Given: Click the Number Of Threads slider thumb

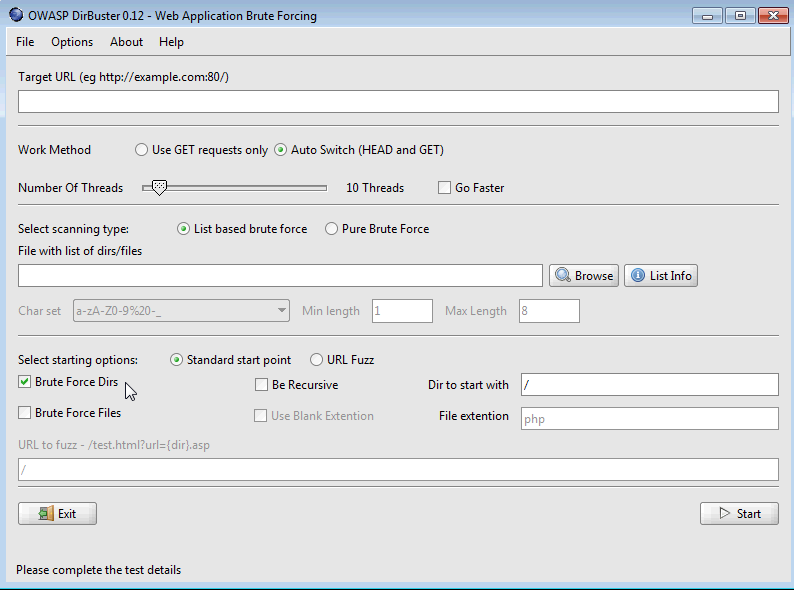Looking at the screenshot, I should coord(159,187).
